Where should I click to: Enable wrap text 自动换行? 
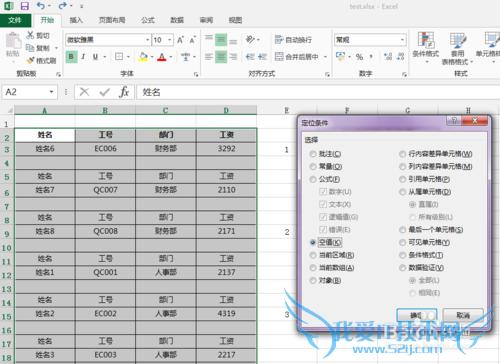(293, 40)
